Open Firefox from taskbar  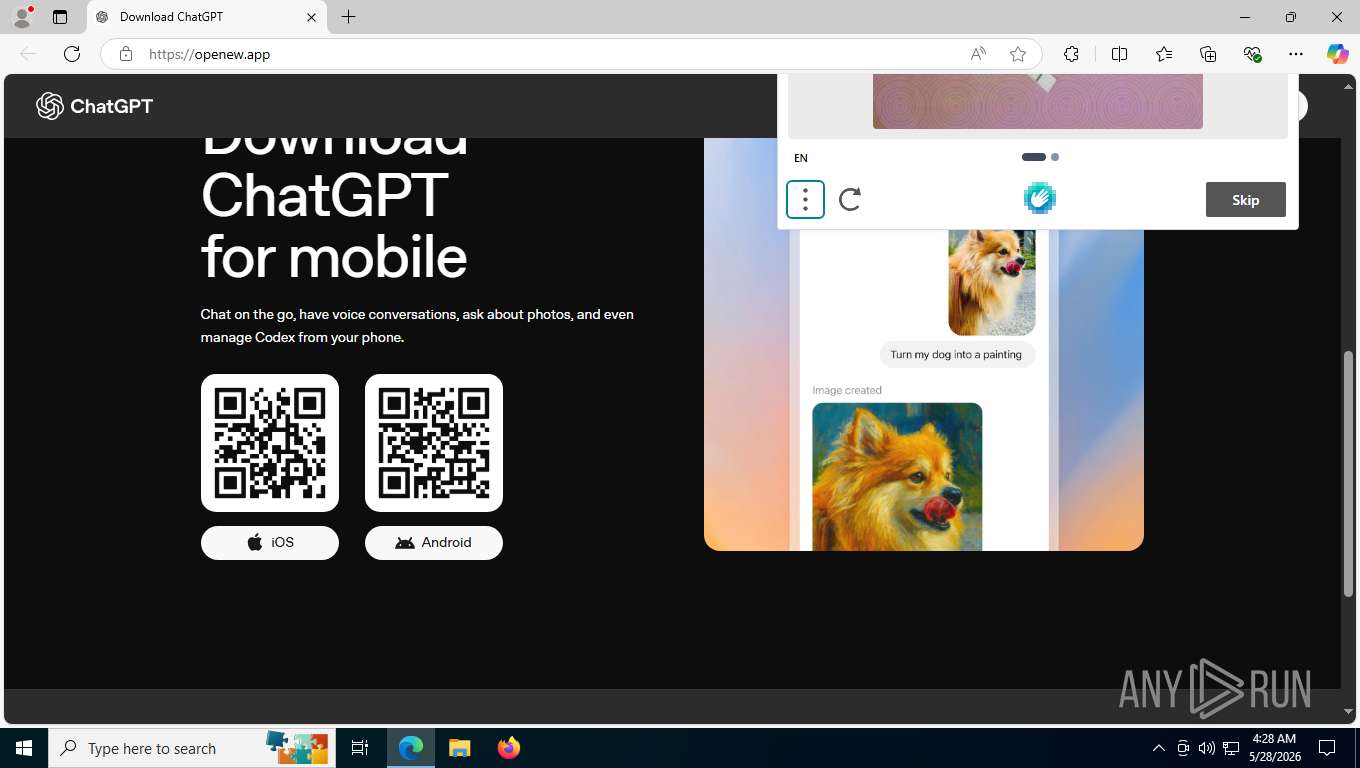[x=509, y=748]
